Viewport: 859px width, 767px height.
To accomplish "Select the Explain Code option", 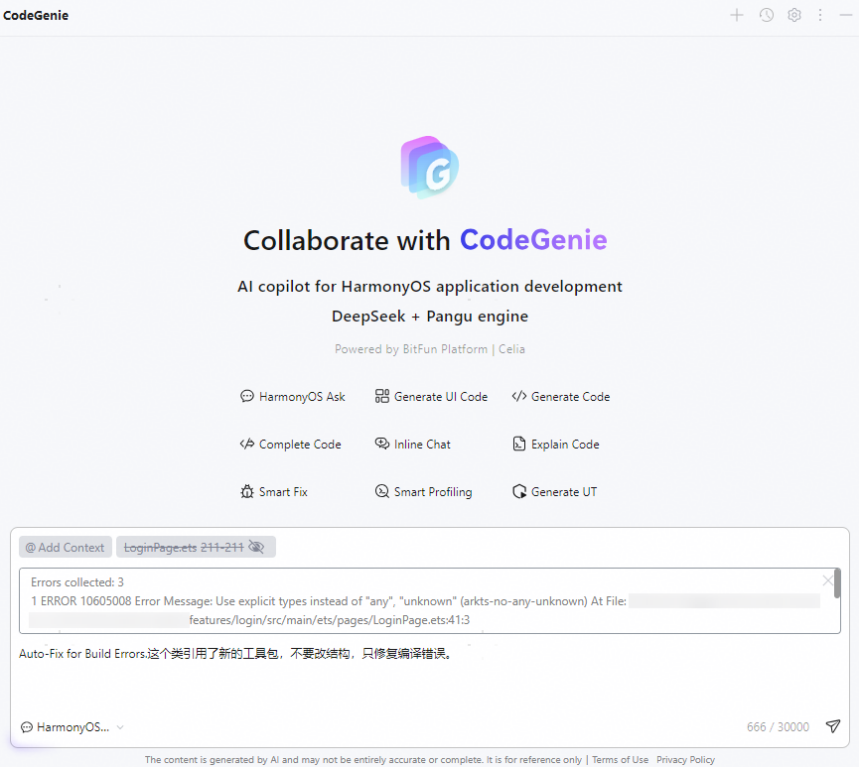I will pos(555,445).
